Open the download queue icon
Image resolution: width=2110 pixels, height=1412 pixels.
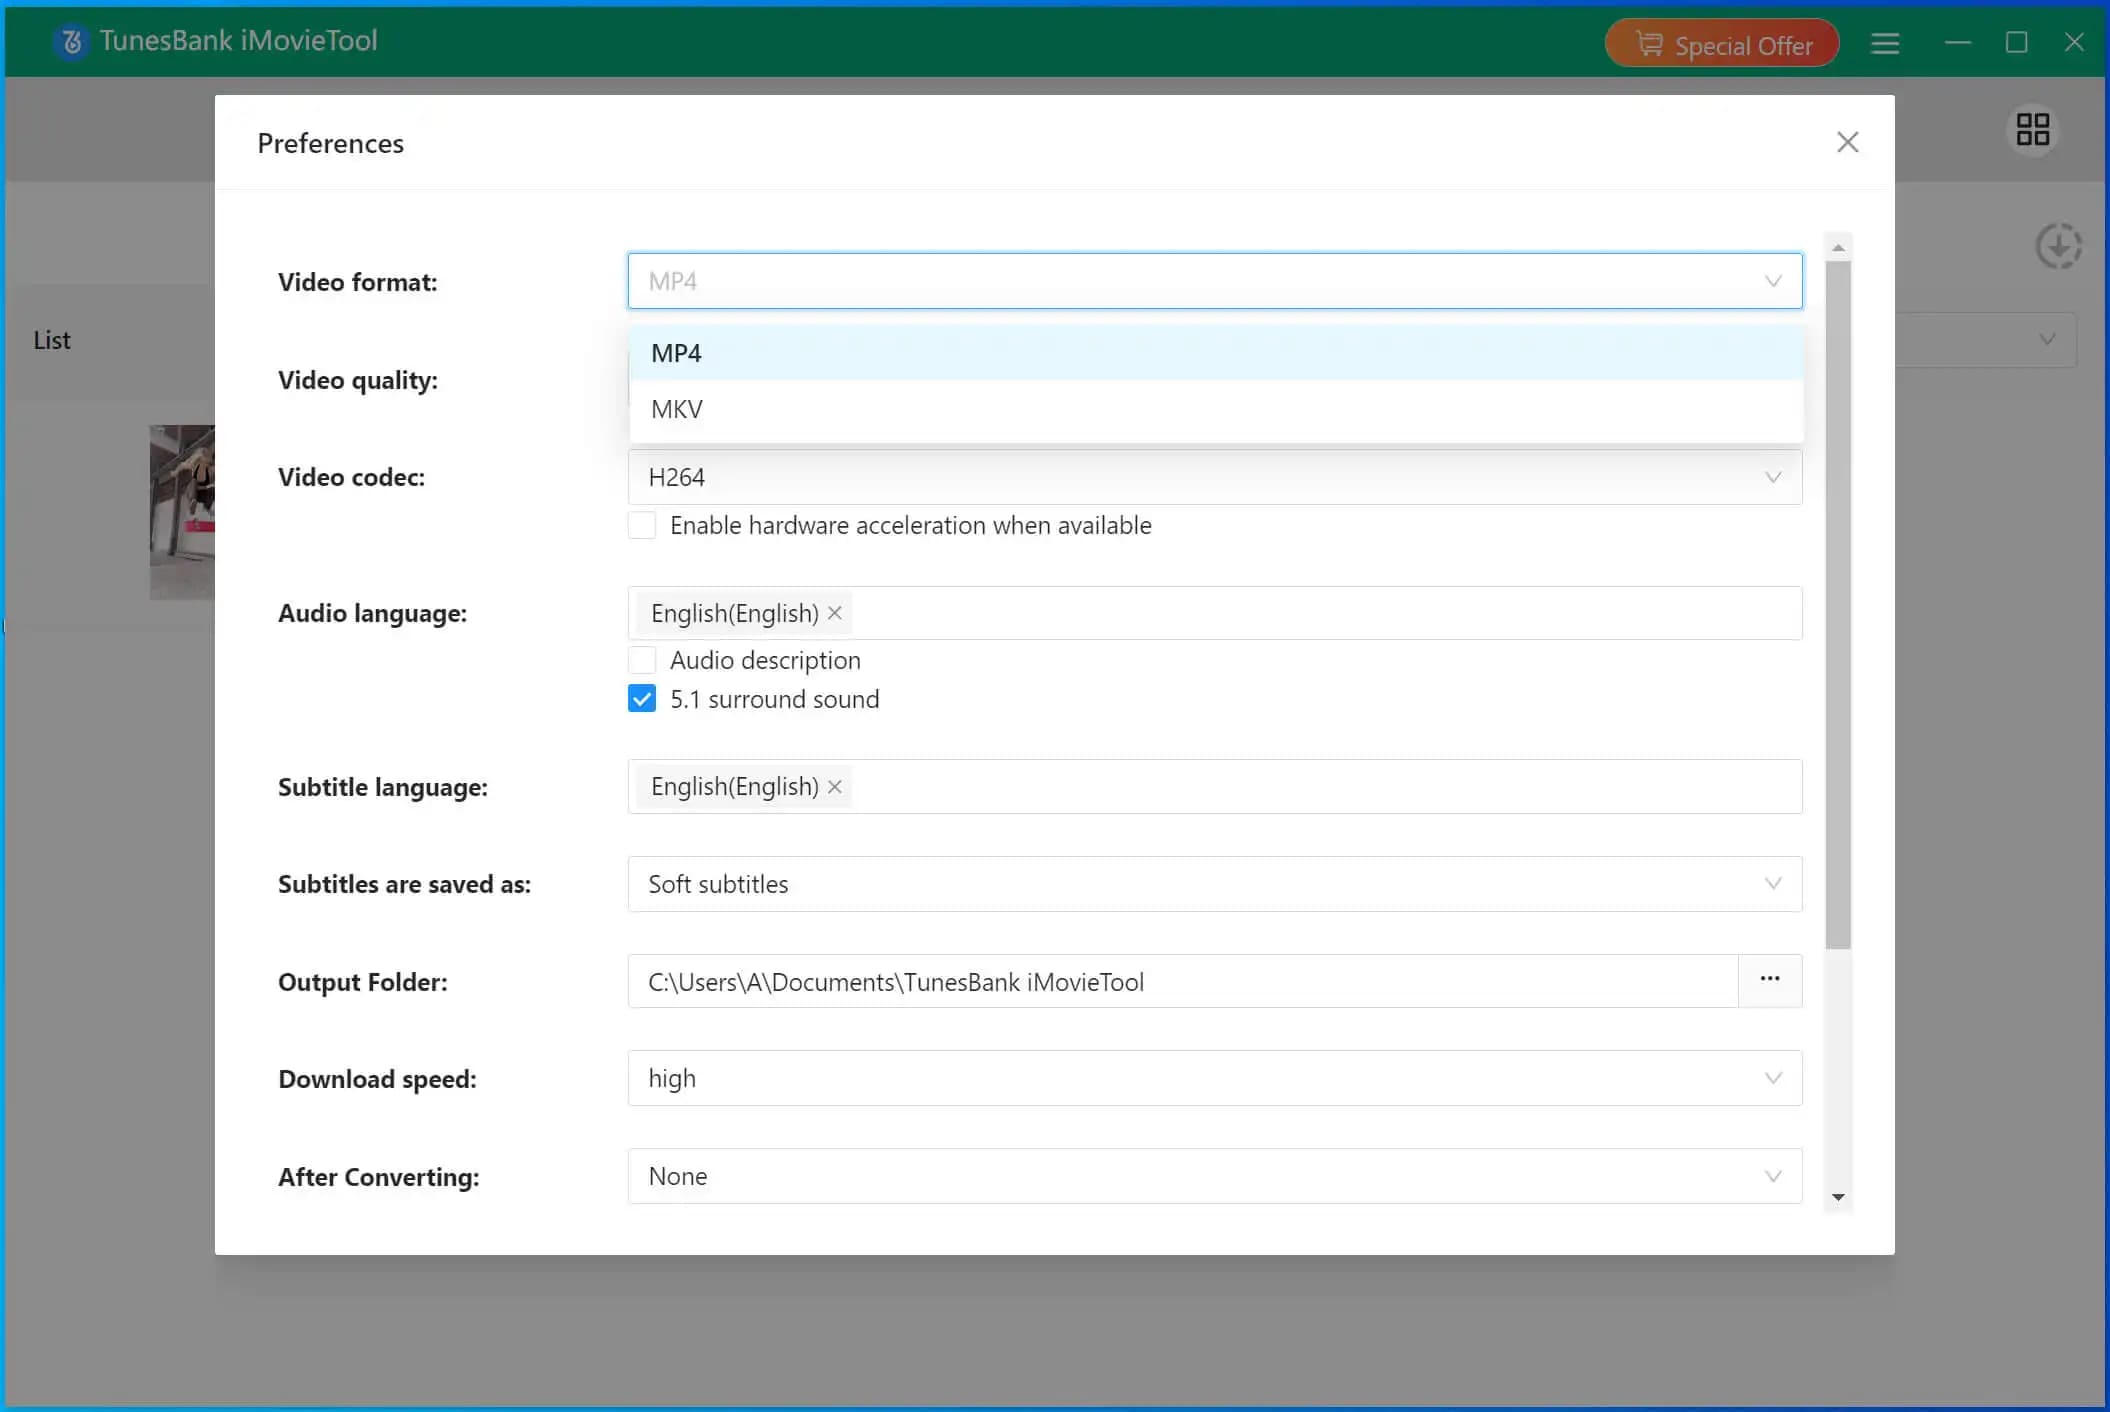pos(2058,246)
